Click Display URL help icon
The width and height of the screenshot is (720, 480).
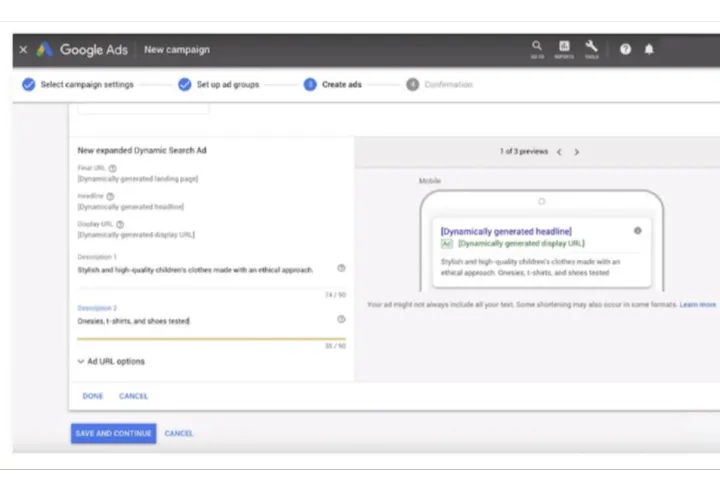(120, 224)
